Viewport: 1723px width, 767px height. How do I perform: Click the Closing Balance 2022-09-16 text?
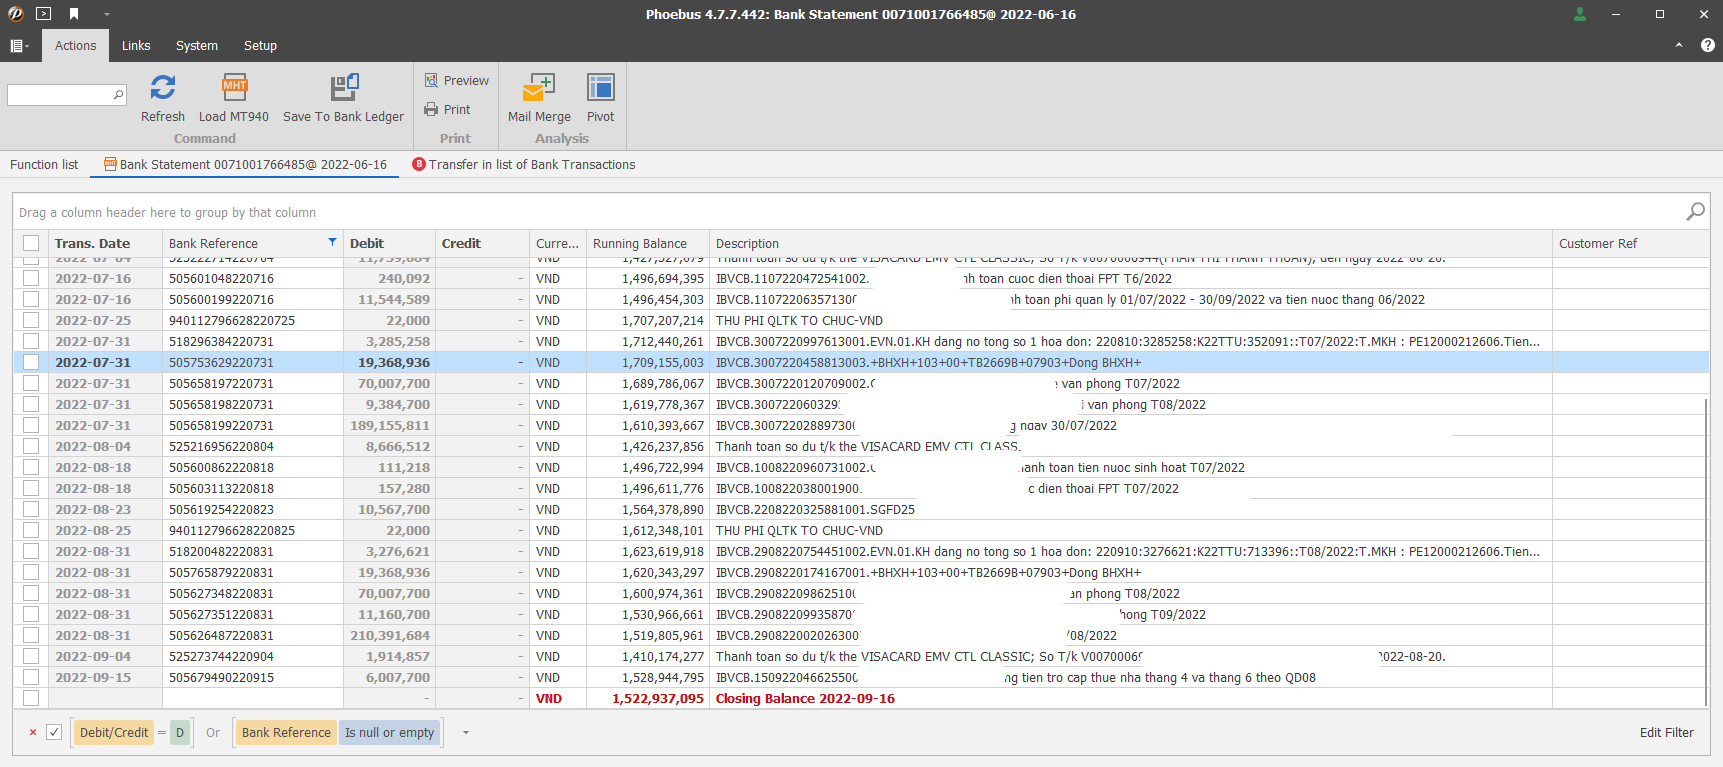(x=805, y=698)
